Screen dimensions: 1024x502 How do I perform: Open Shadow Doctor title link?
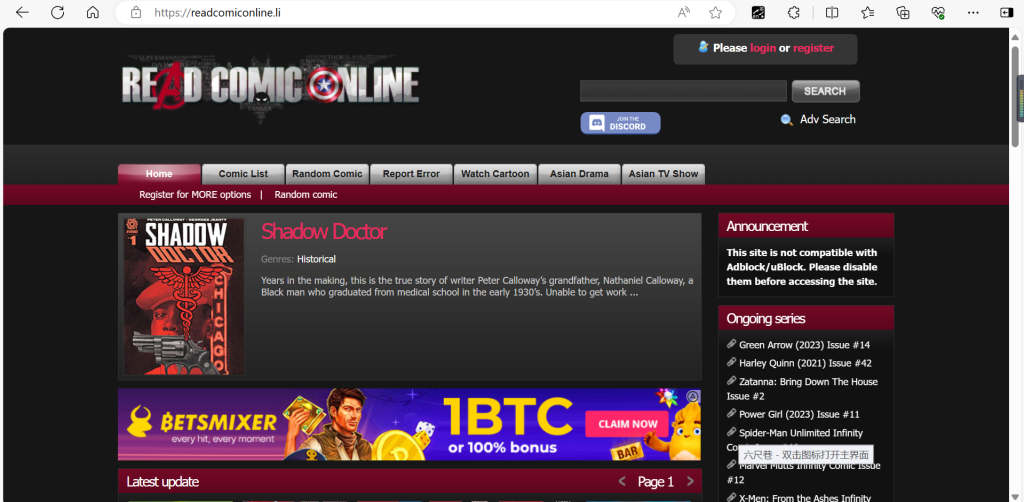pos(324,232)
